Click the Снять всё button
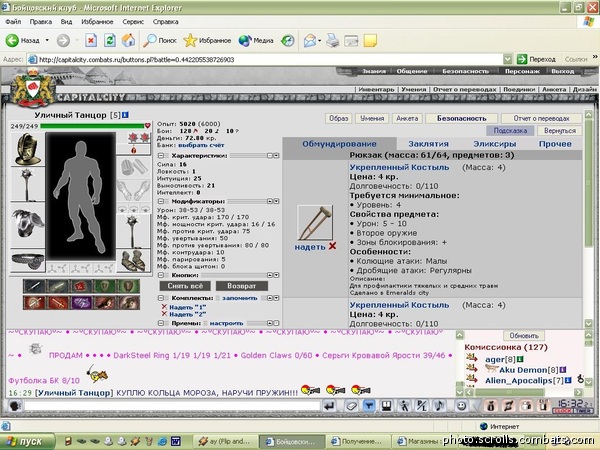 point(185,286)
